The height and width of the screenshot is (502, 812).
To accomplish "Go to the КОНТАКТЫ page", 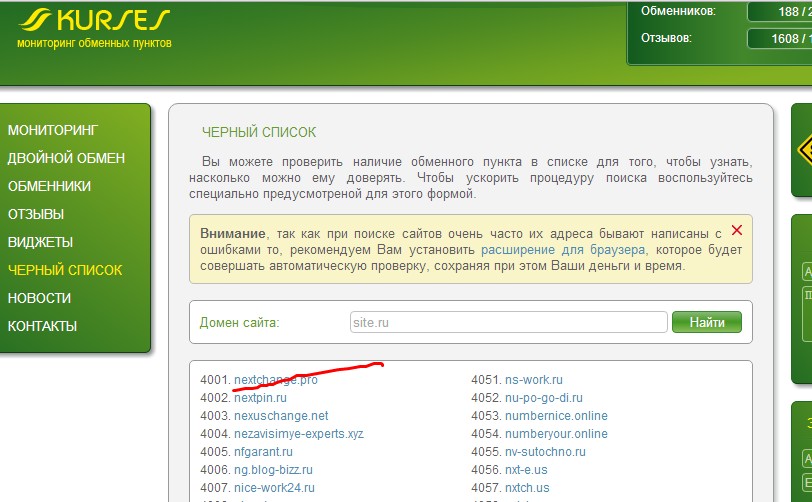I will pos(42,326).
